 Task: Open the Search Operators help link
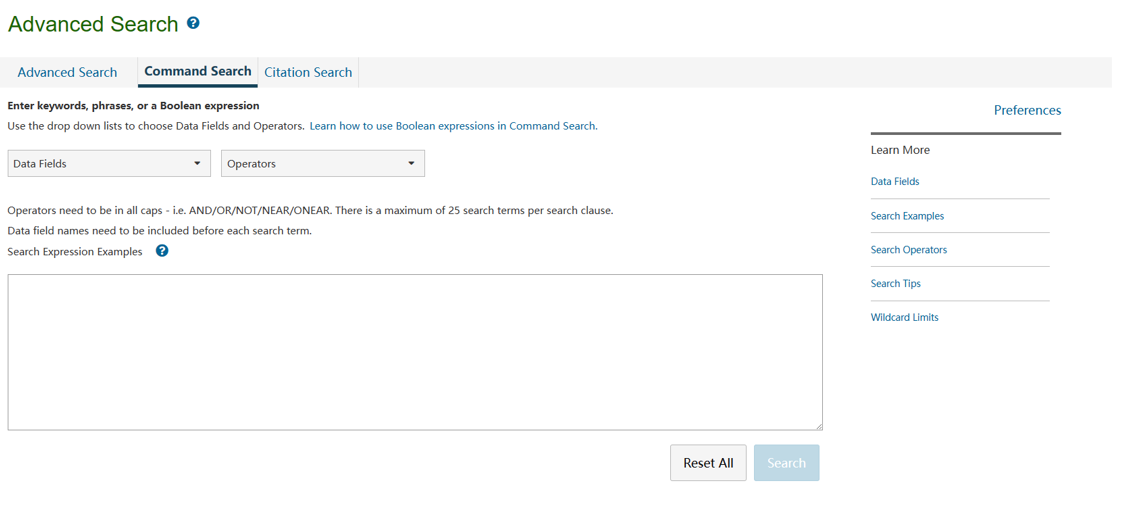pos(908,250)
